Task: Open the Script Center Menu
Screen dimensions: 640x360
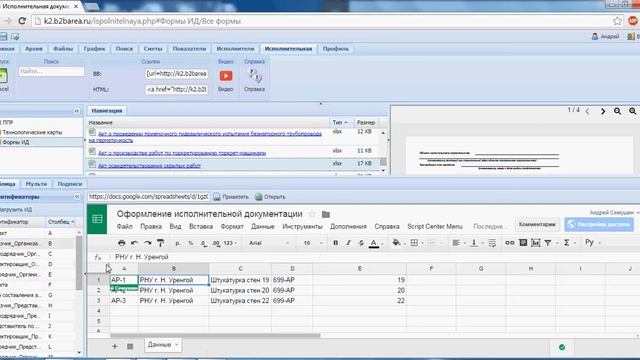Action: click(x=435, y=227)
